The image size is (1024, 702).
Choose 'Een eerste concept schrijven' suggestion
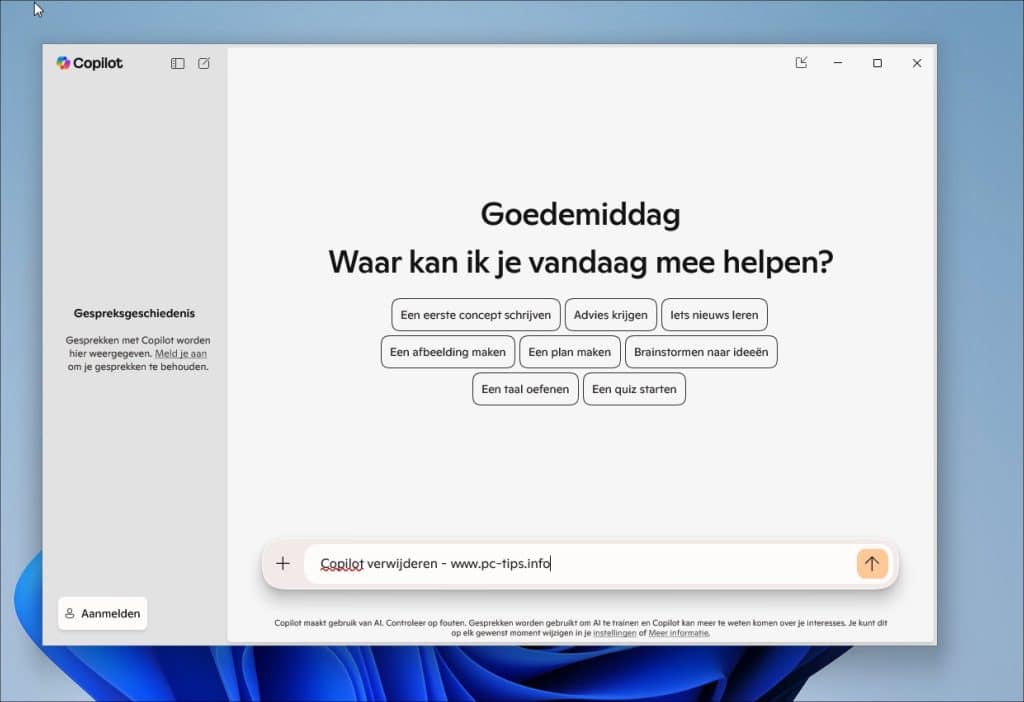point(475,315)
